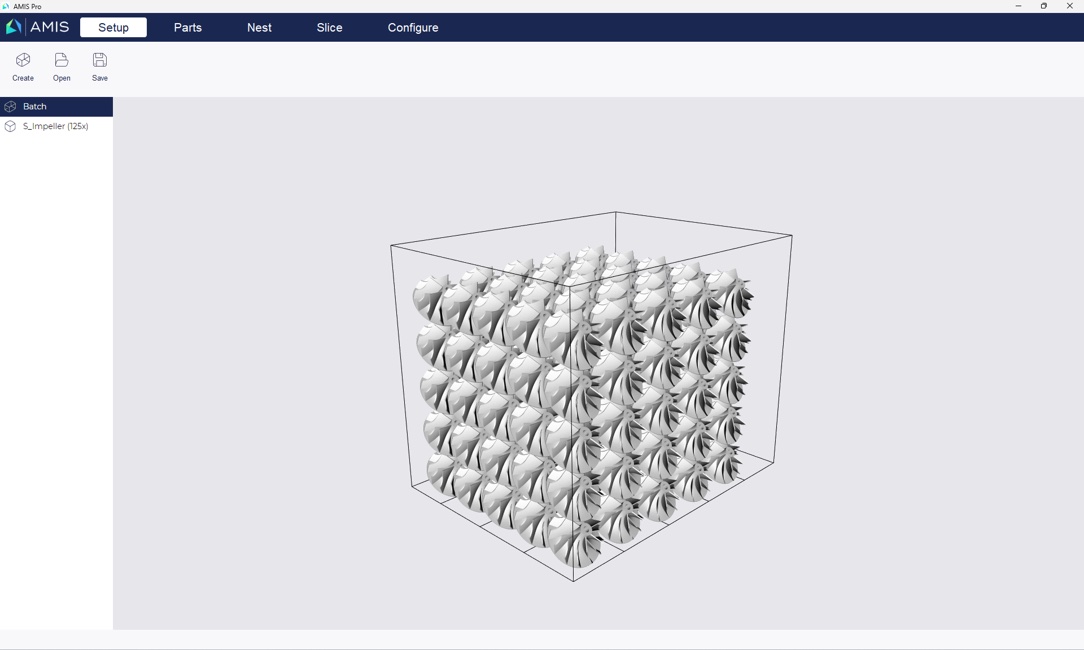Click the AMIS Pro title bar icon
Viewport: 1084px width, 650px height.
click(6, 6)
